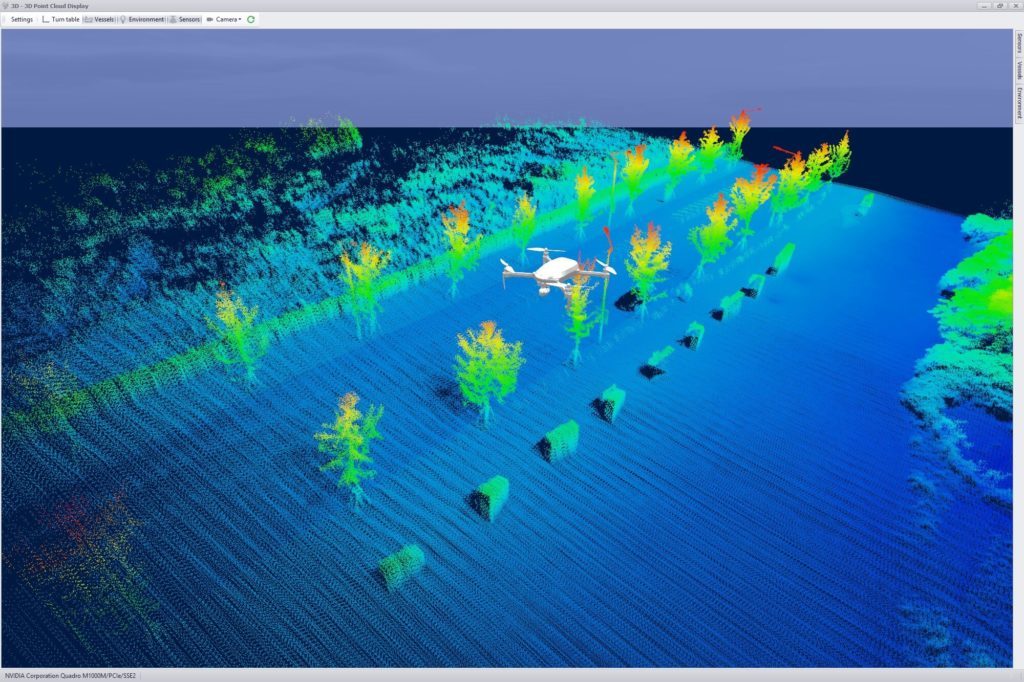Expand the Camera dropdown arrow
The image size is (1024, 682).
pos(240,19)
